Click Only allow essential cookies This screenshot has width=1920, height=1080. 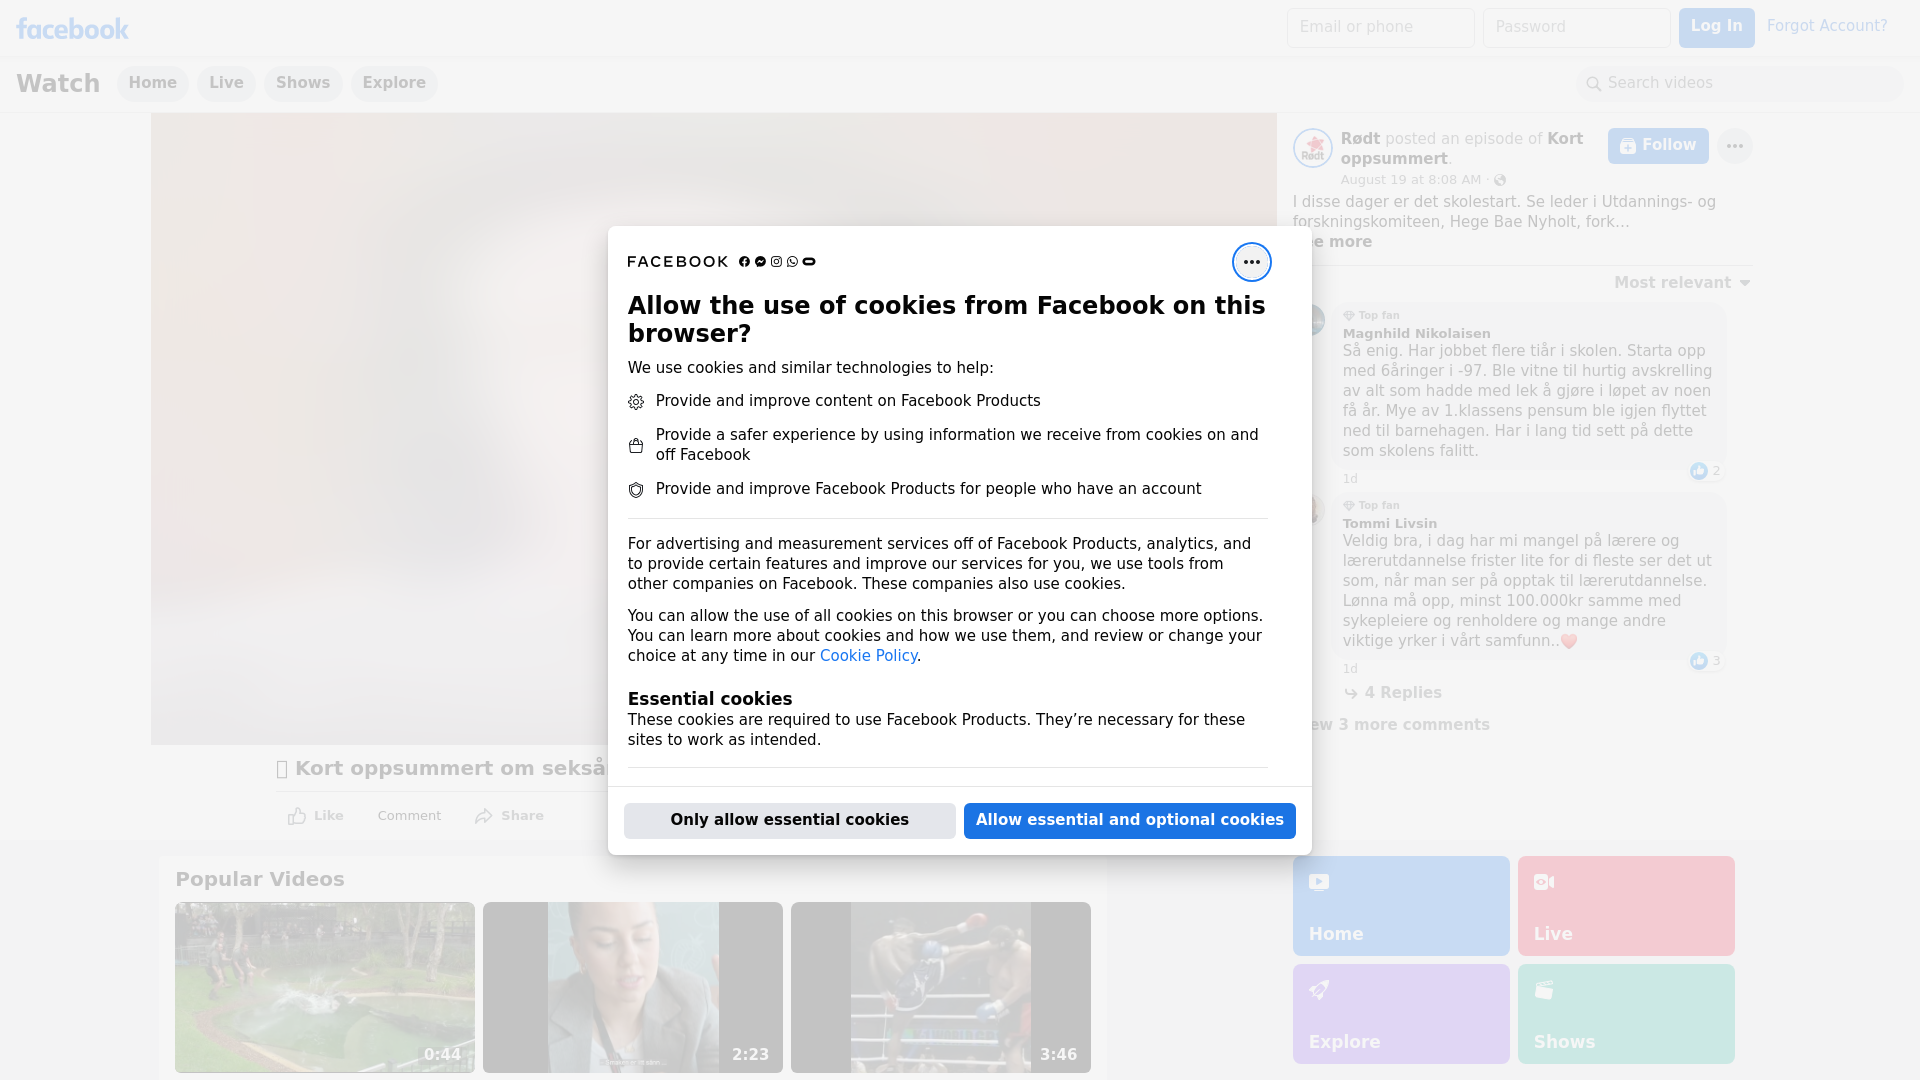click(x=789, y=820)
